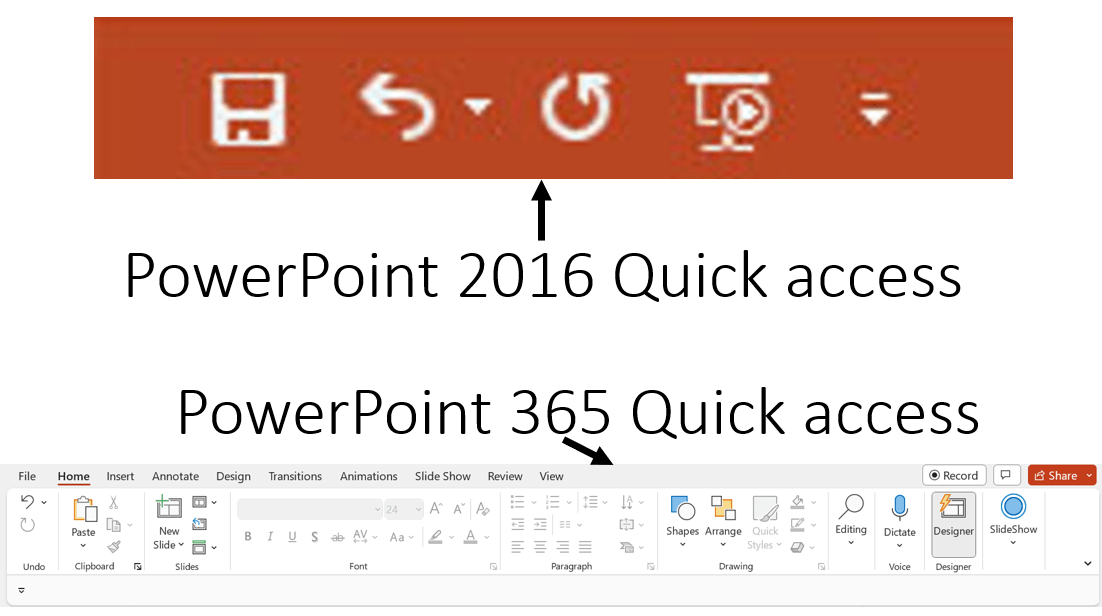Viewport: 1102px width, 616px height.
Task: Toggle Underline formatting
Action: (292, 537)
